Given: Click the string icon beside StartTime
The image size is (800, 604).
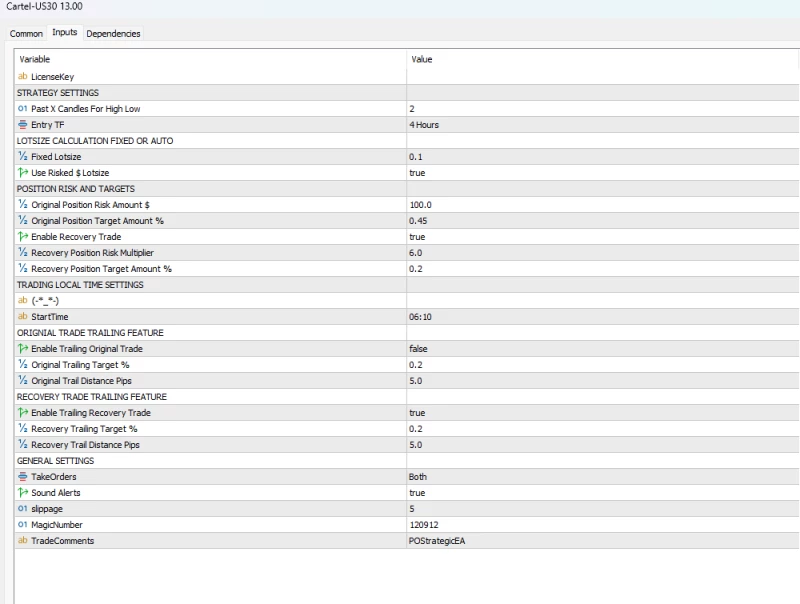Looking at the screenshot, I should pos(23,317).
